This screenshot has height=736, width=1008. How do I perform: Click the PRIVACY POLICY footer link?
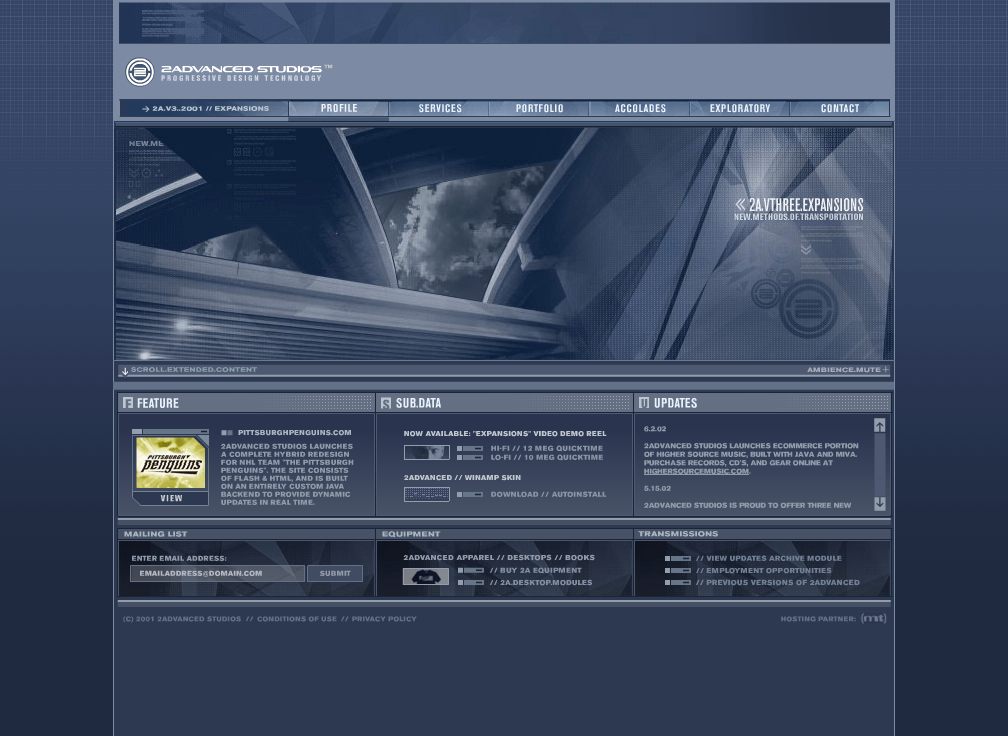click(x=384, y=619)
